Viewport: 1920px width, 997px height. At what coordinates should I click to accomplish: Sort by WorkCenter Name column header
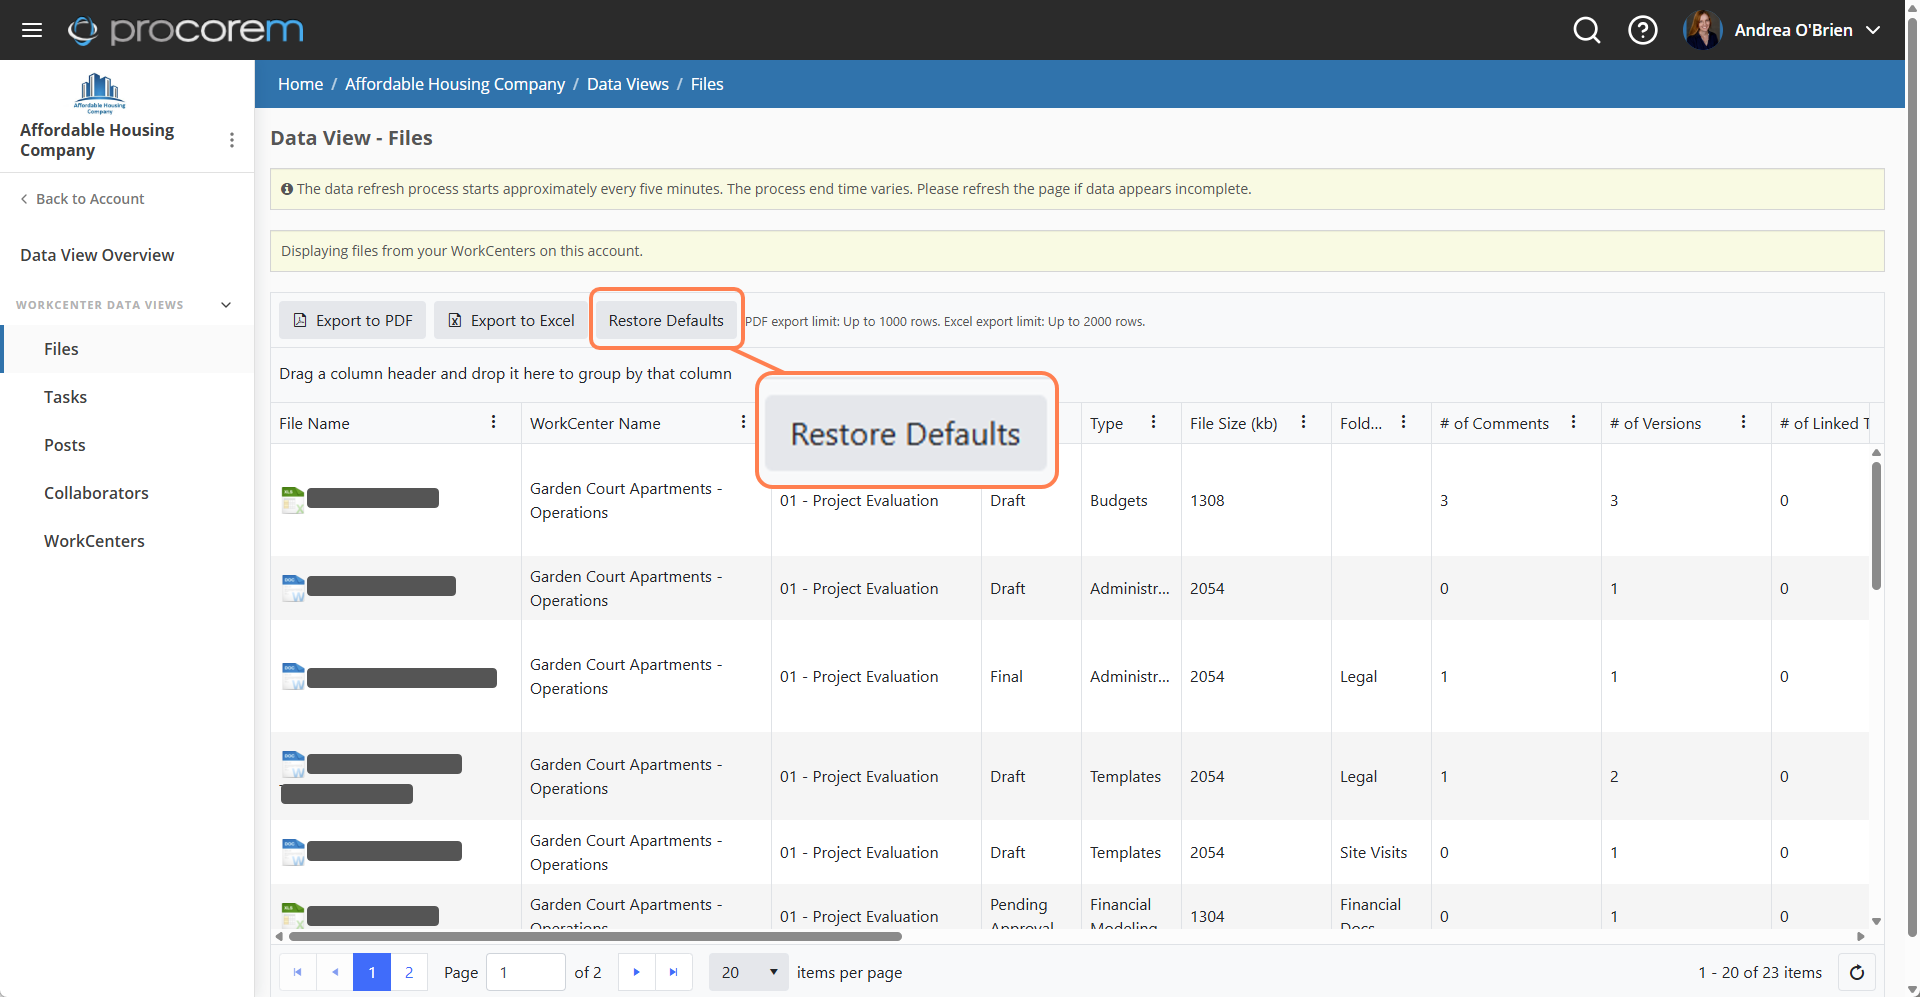coord(595,423)
